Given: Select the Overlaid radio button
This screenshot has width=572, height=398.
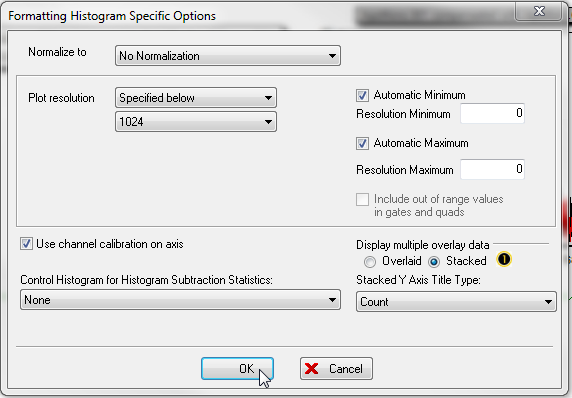Looking at the screenshot, I should click(370, 262).
